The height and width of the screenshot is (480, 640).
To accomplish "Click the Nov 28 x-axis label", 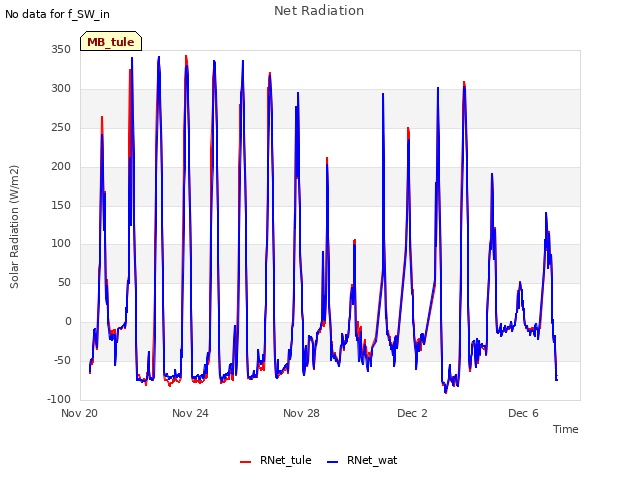I will 301,413.
